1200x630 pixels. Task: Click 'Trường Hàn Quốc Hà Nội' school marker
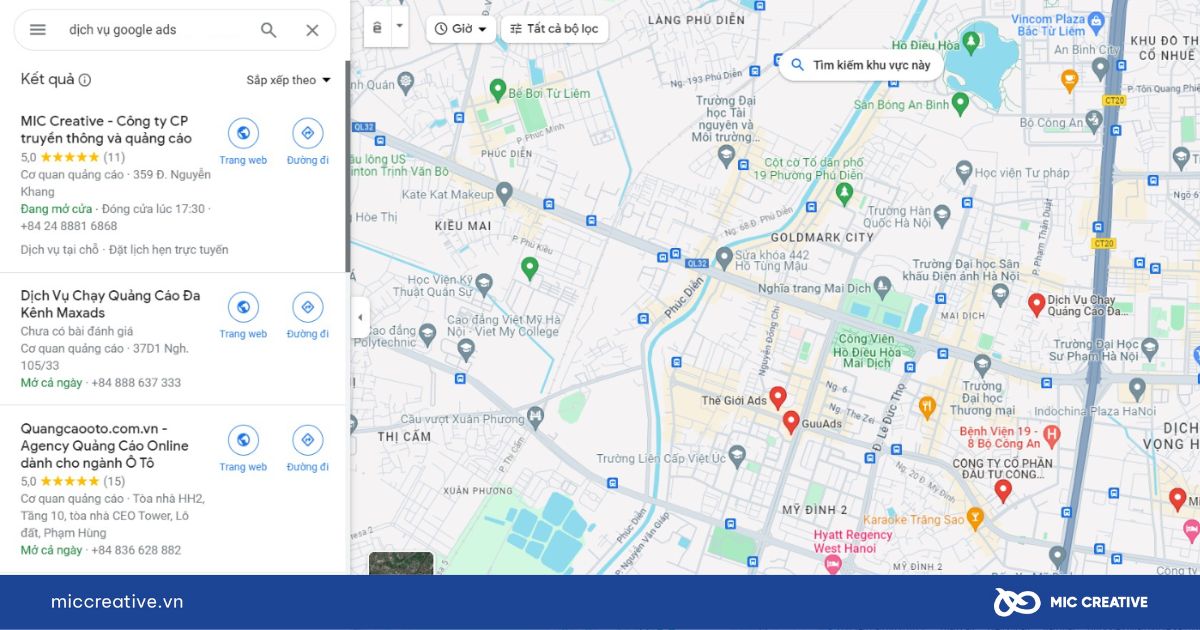pos(942,214)
